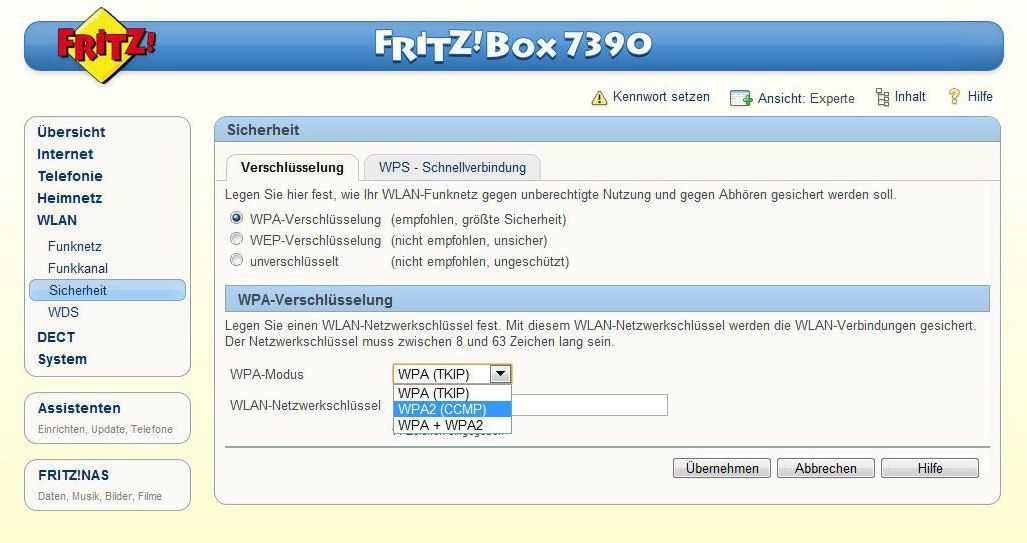Click the warning triangle icon beside Kennwort setzen
Image resolution: width=1027 pixels, height=543 pixels.
599,98
